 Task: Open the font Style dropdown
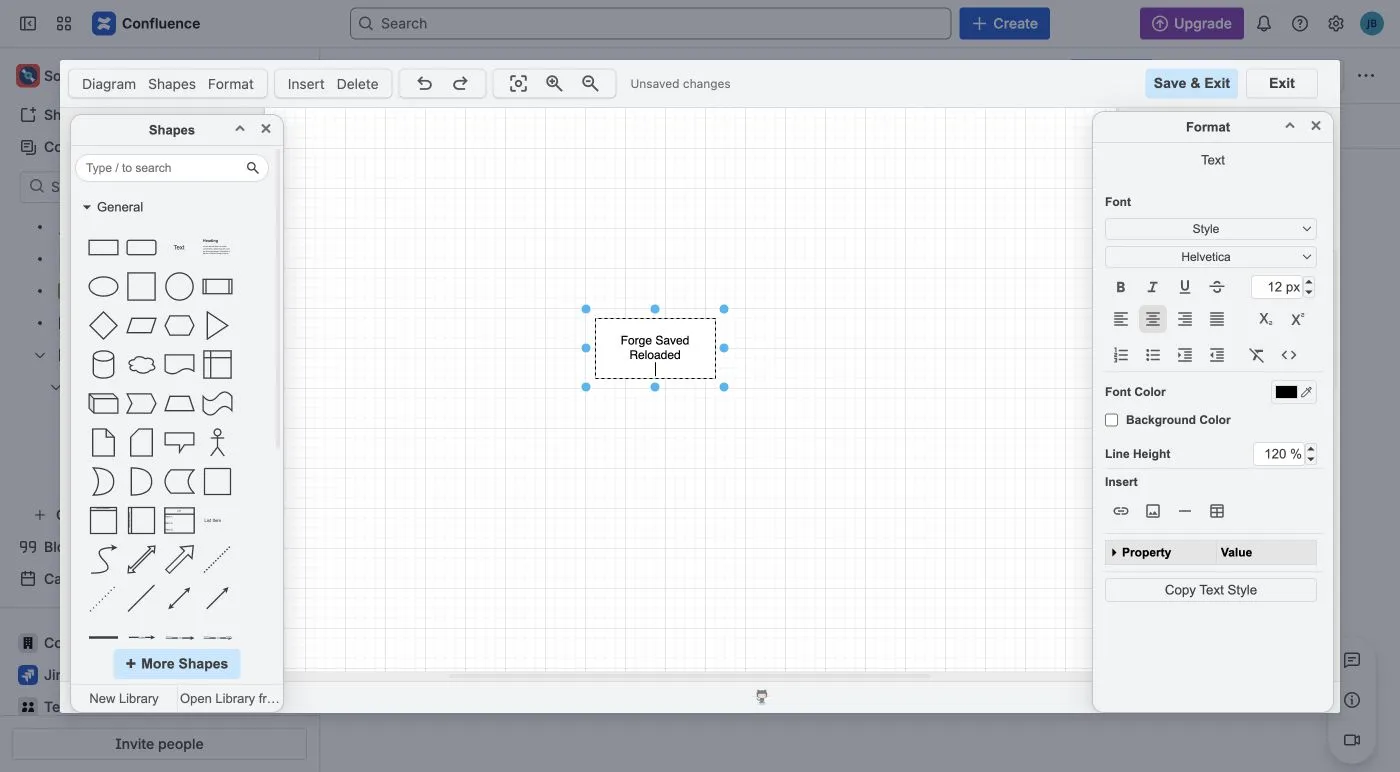click(1211, 229)
